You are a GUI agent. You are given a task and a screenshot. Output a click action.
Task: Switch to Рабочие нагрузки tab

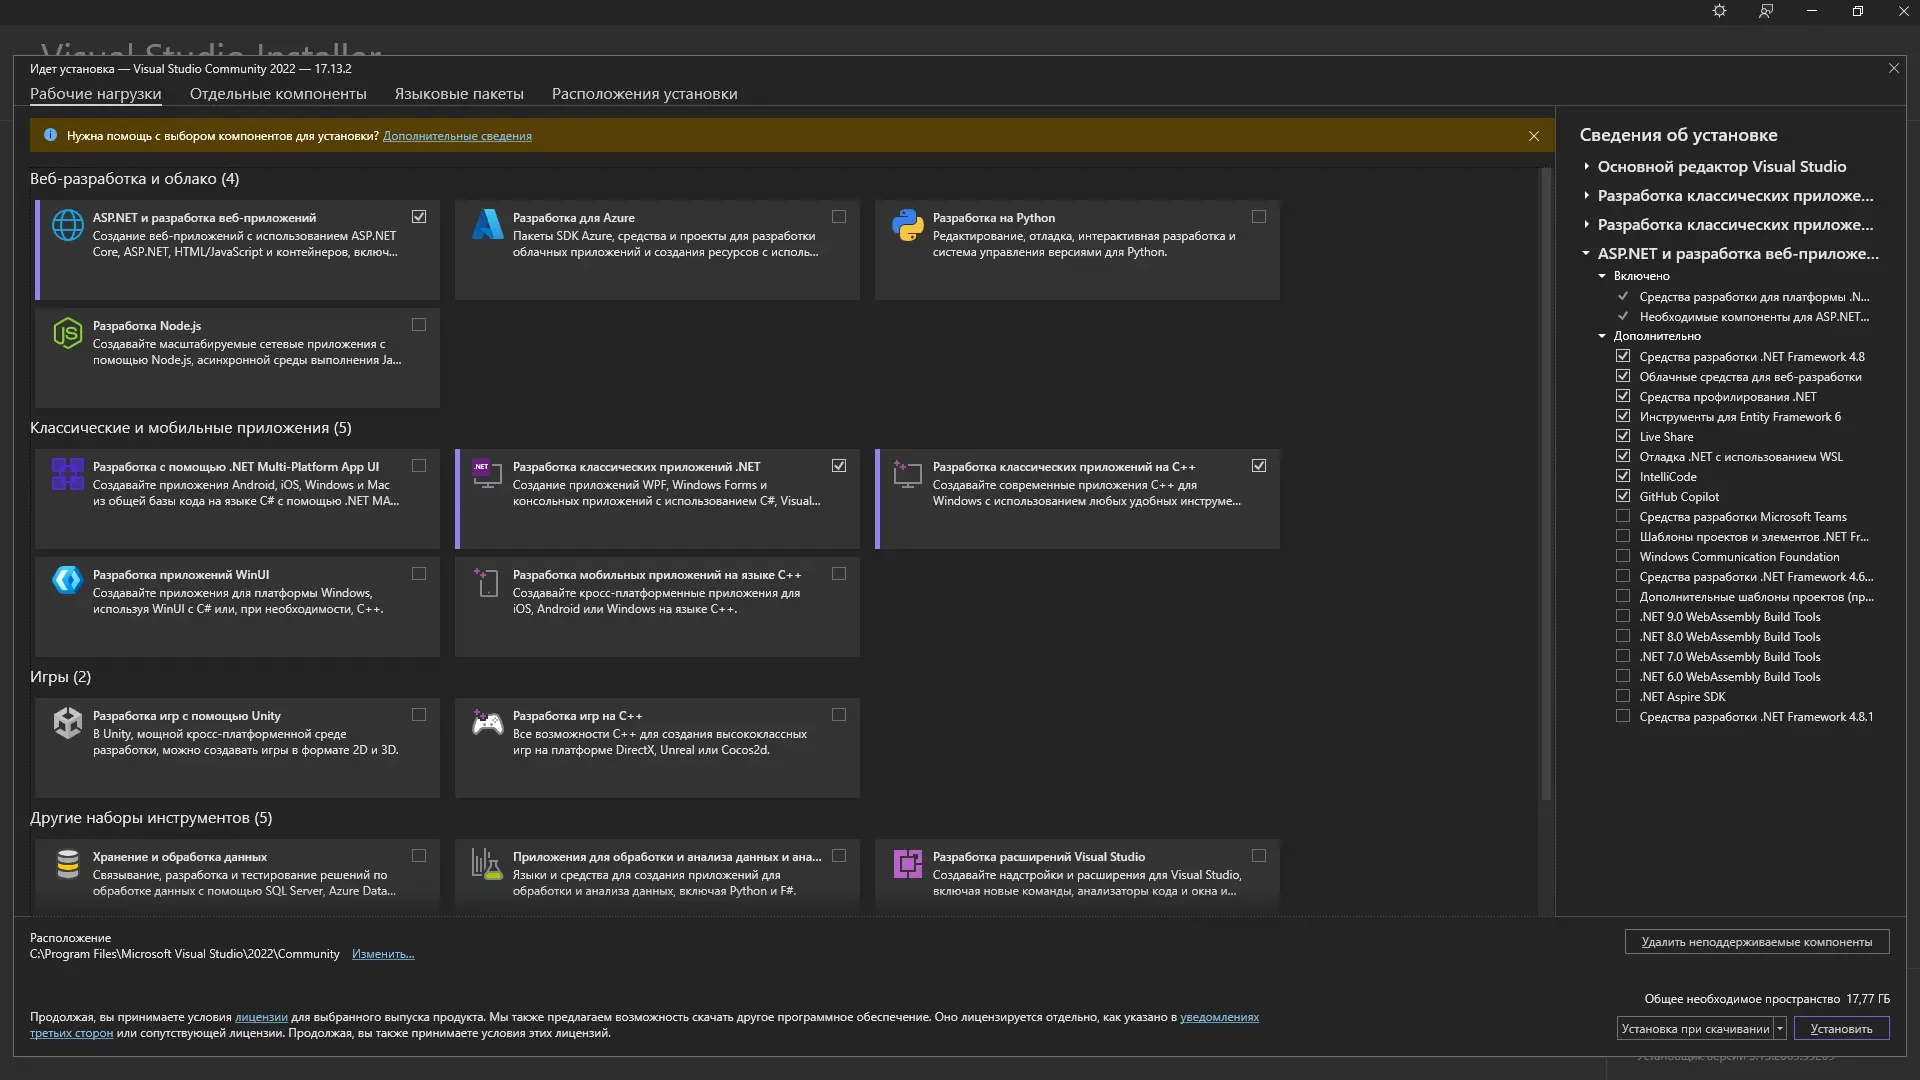pos(95,93)
